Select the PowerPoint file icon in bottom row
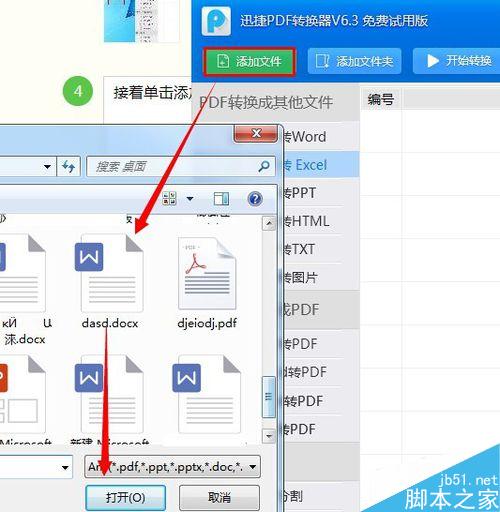Image resolution: width=500 pixels, height=512 pixels. (x=22, y=394)
